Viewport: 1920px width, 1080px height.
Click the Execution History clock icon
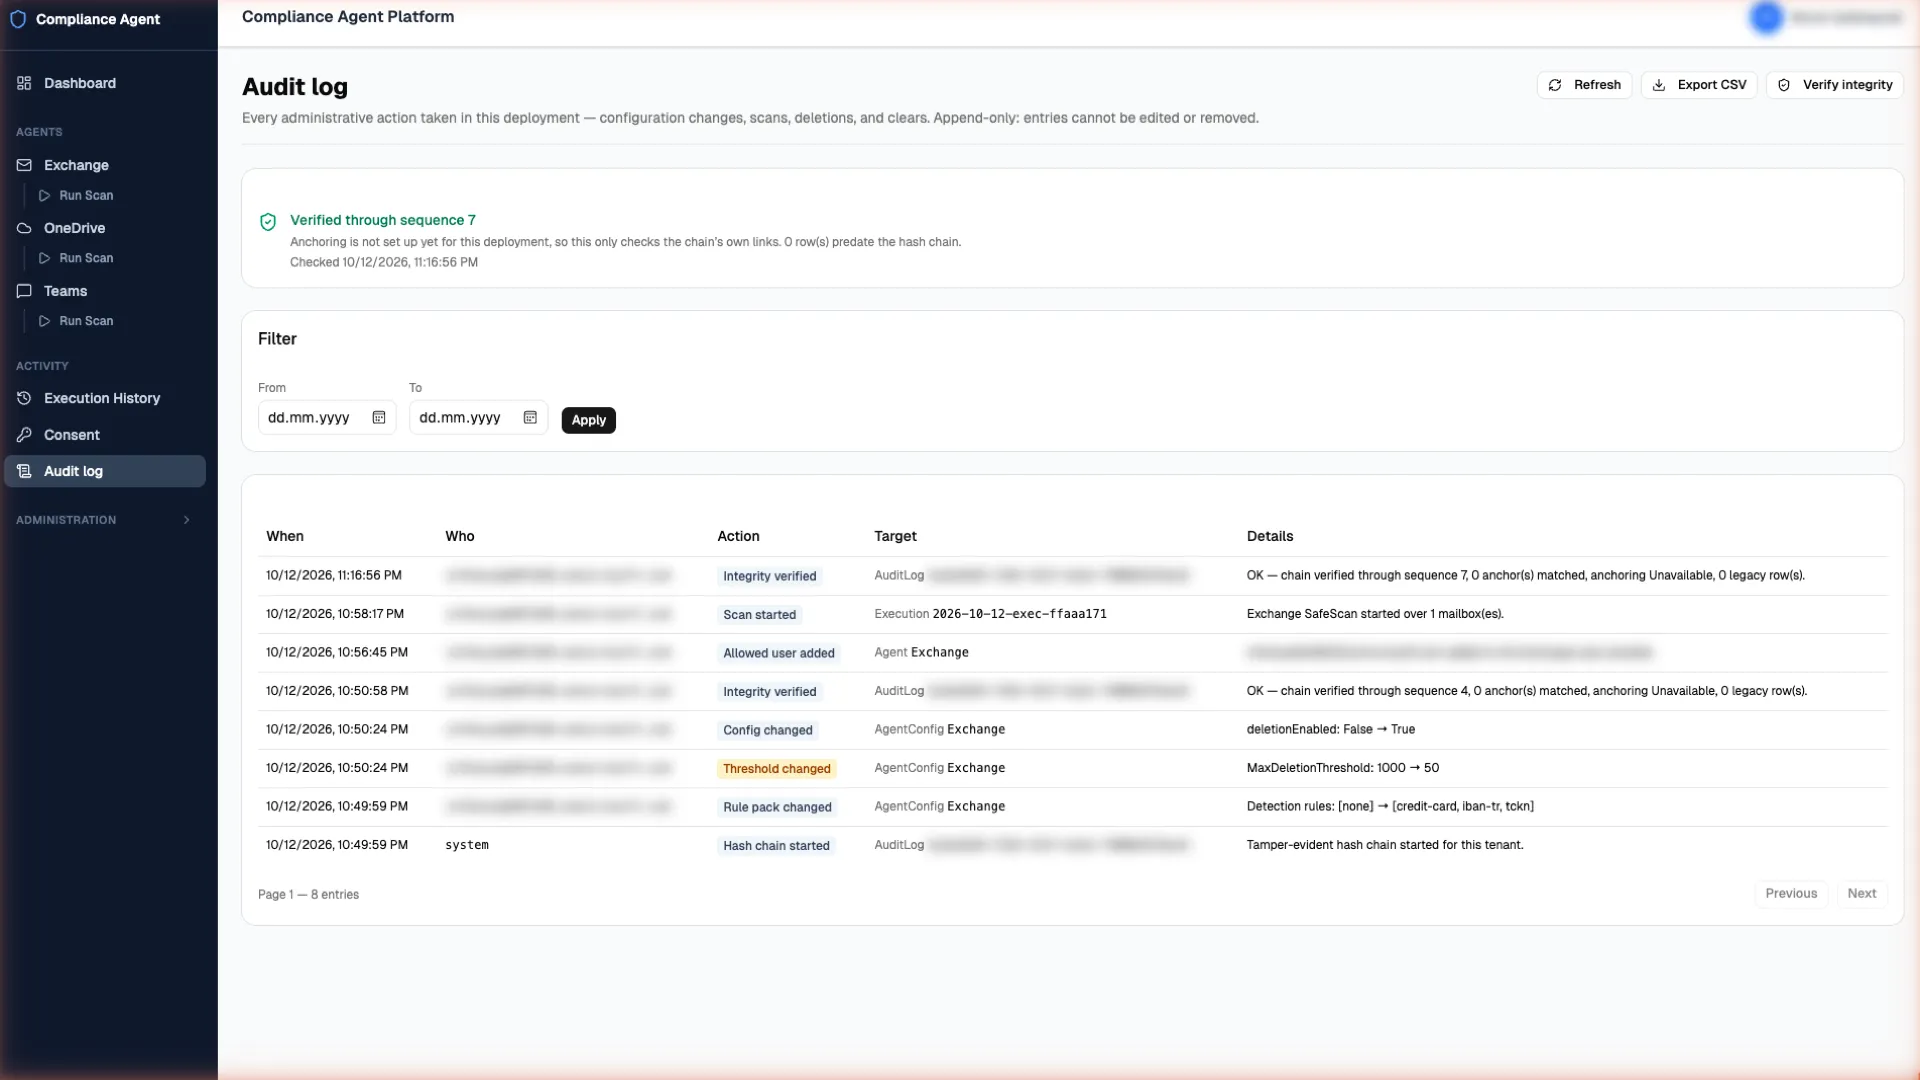click(x=24, y=398)
